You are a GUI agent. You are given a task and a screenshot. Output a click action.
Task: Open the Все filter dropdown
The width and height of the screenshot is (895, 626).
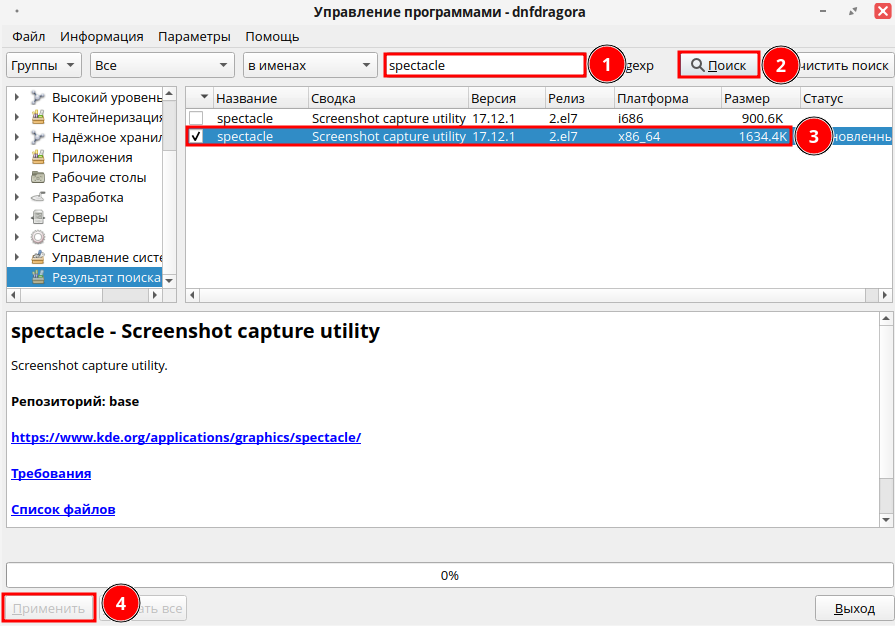(161, 65)
